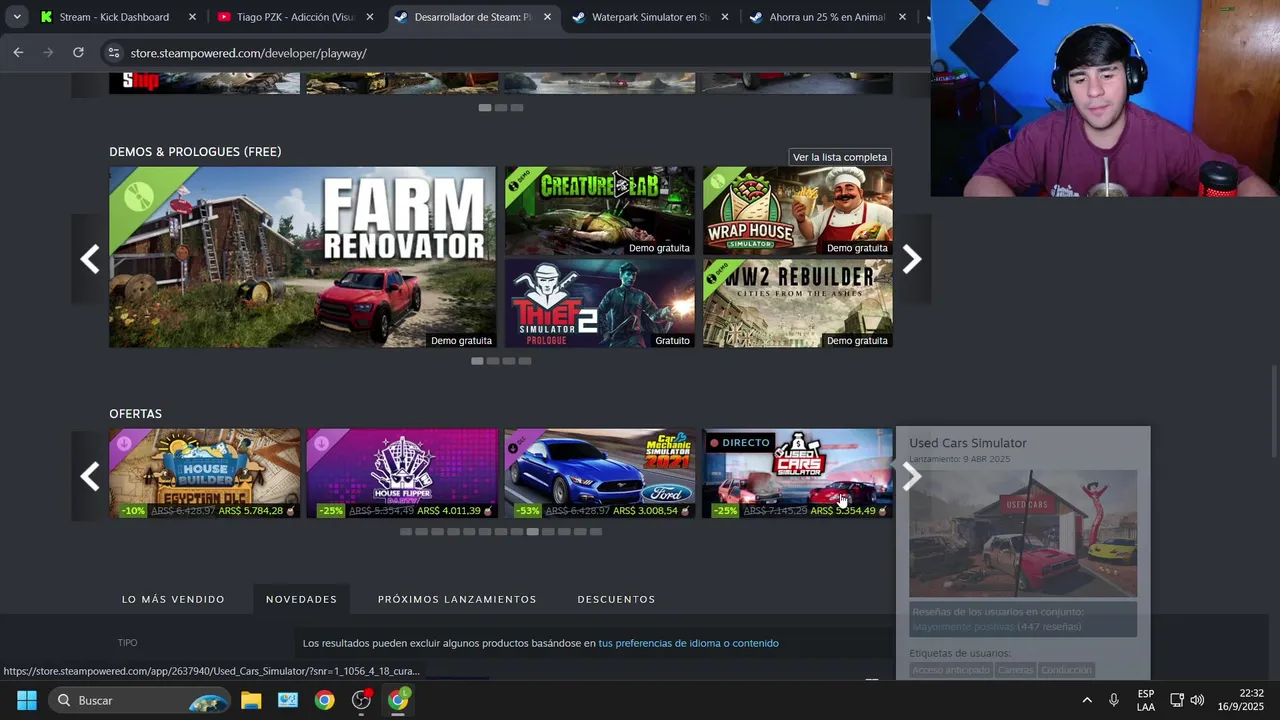Switch to Waterpark Simulator Steam tab
This screenshot has width=1280, height=720.
tap(650, 17)
